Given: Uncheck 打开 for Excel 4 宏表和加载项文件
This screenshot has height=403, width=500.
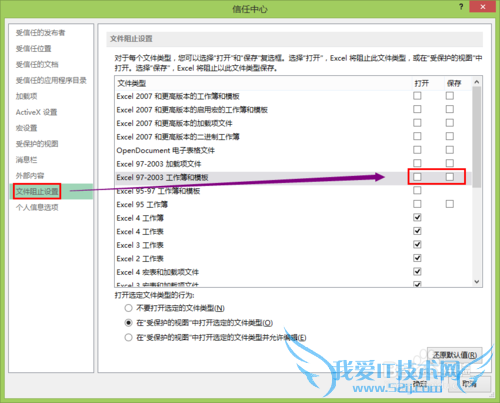Looking at the screenshot, I should pos(417,272).
